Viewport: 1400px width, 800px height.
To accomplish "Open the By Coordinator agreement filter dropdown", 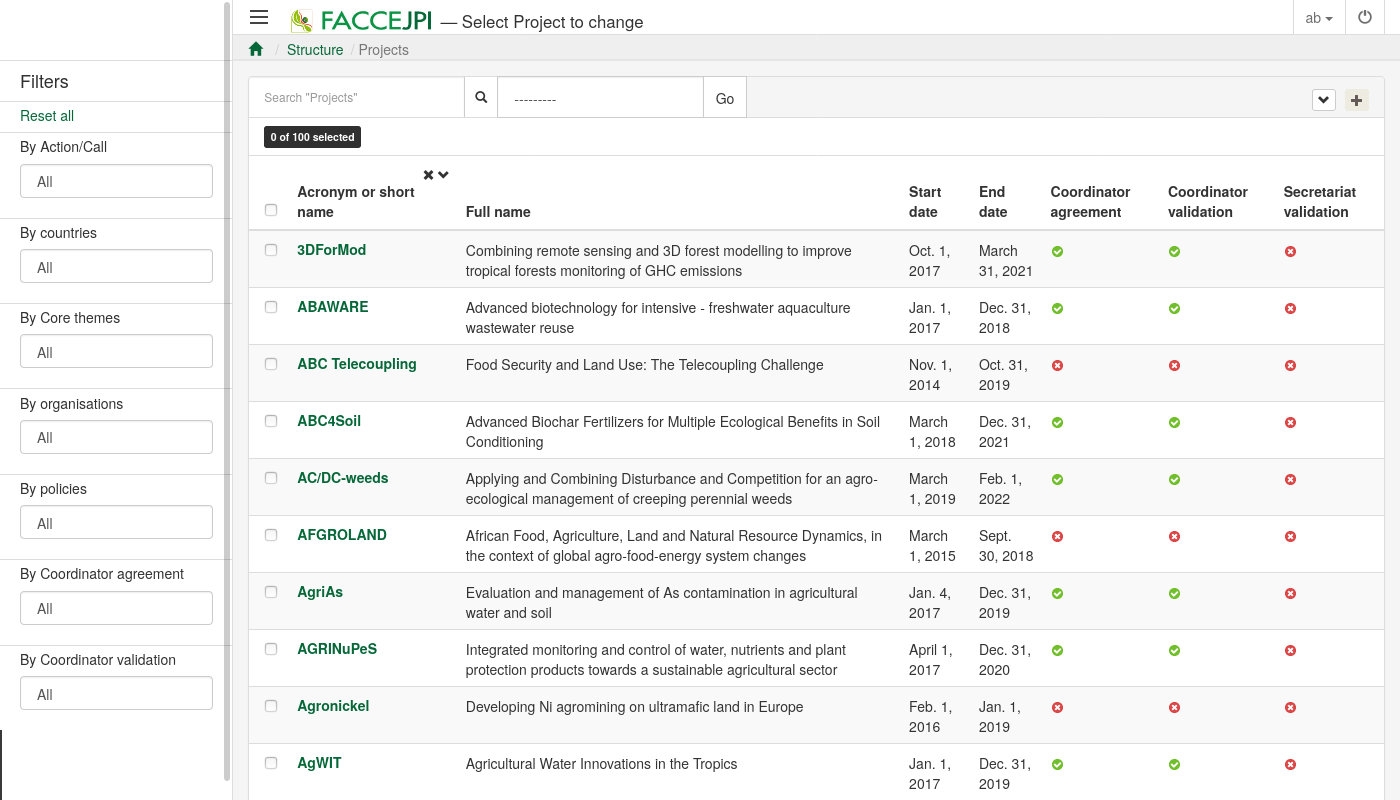I will [x=116, y=608].
